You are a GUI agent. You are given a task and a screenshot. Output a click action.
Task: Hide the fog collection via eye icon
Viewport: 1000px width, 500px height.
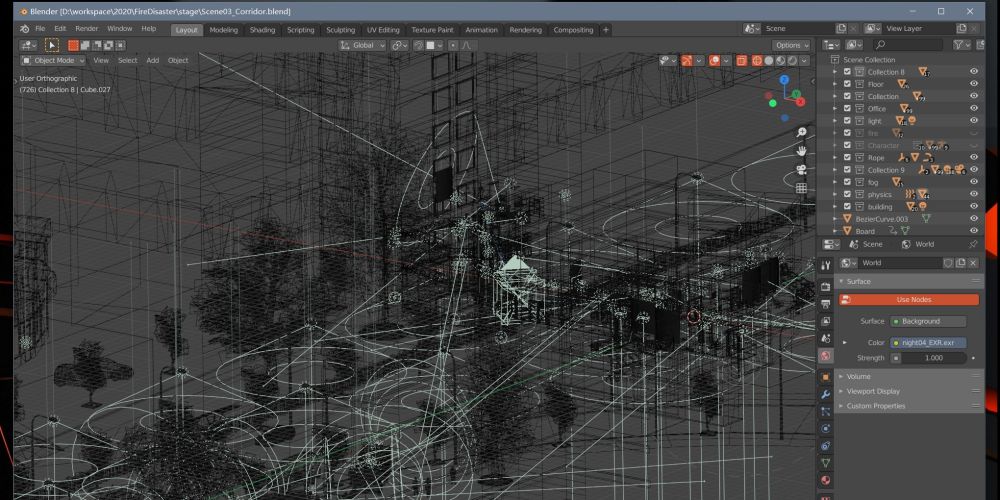974,182
